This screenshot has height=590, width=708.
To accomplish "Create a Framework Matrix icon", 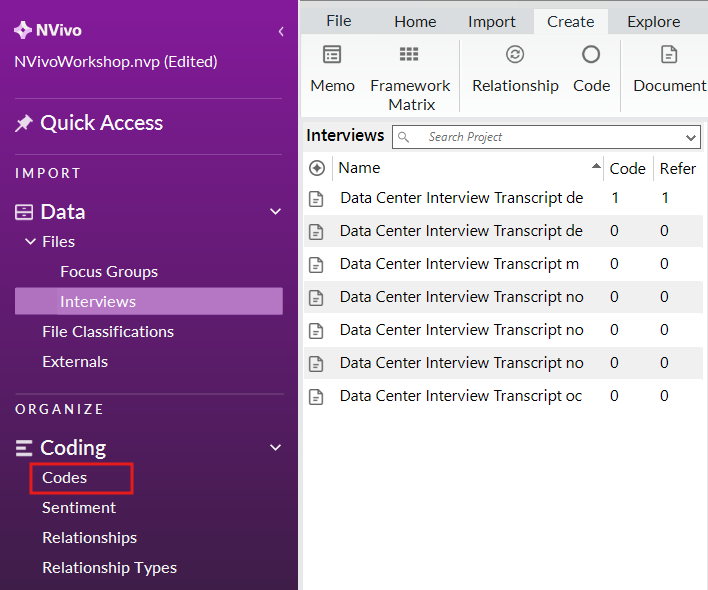I will pyautogui.click(x=409, y=54).
